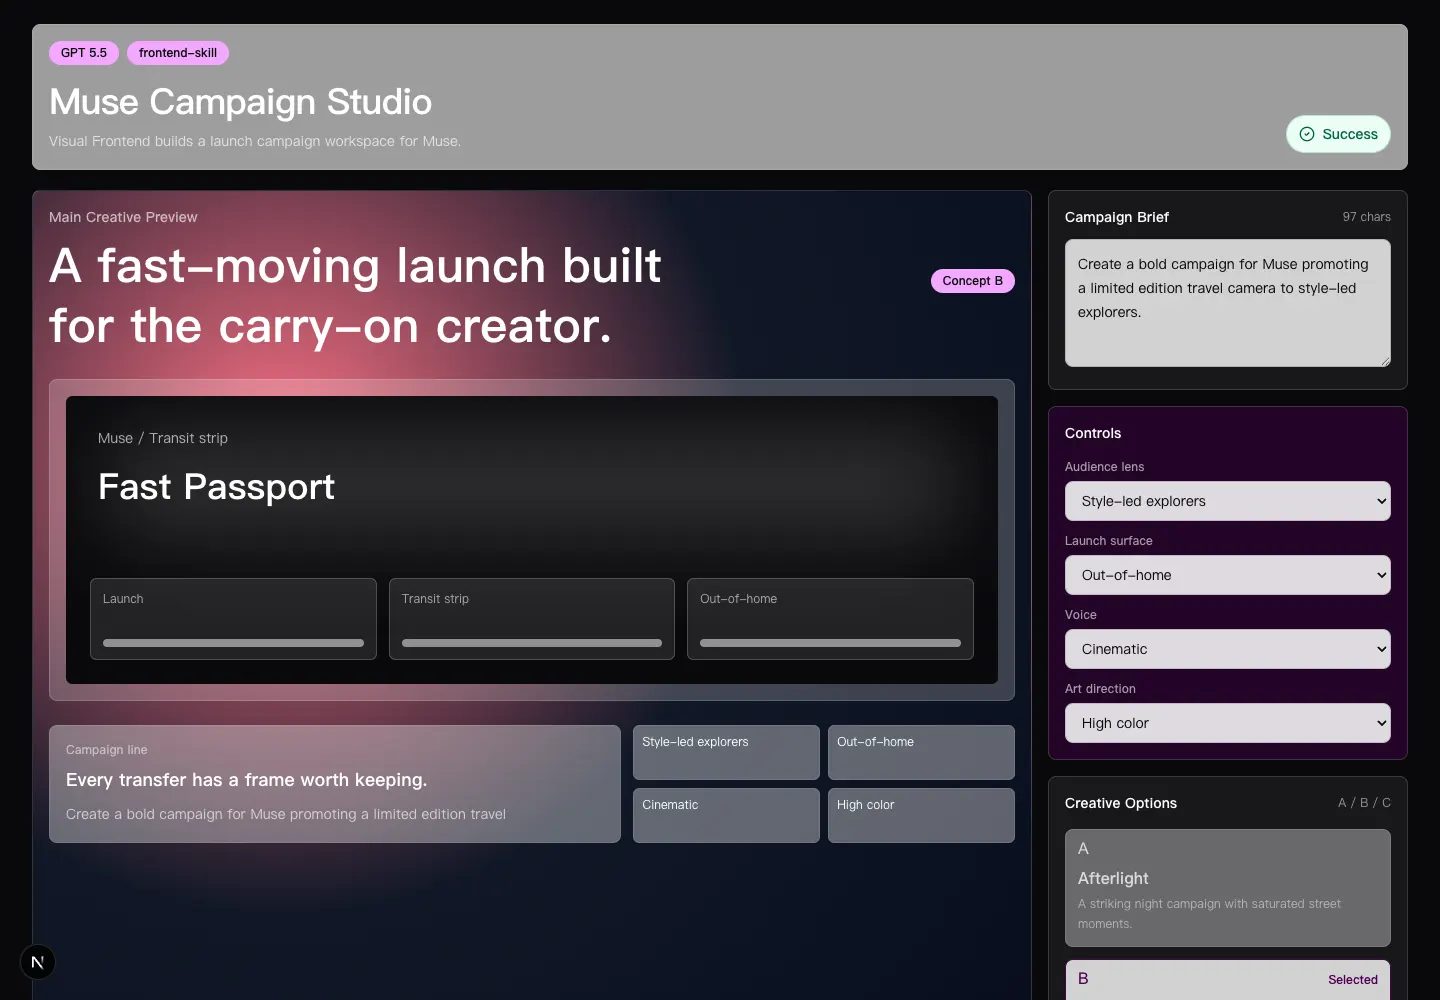
Task: Click the Next.js dev tools N icon
Action: [38, 962]
